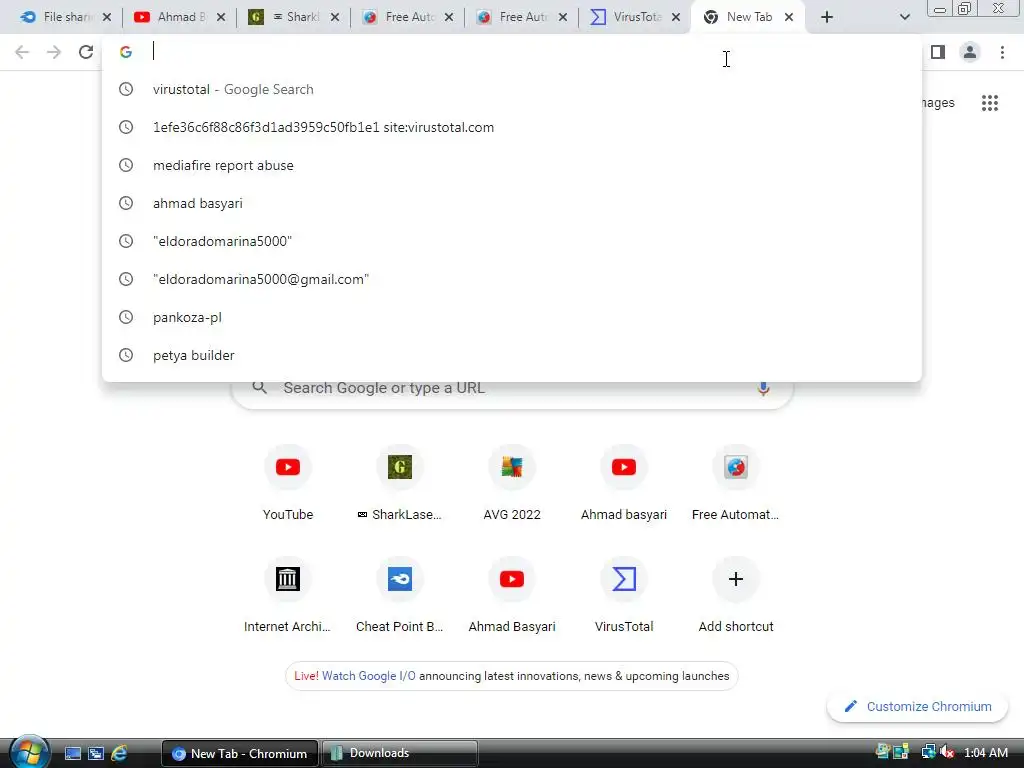Viewport: 1024px width, 768px height.
Task: Open the Switch between windows quick launch icon
Action: click(x=95, y=753)
